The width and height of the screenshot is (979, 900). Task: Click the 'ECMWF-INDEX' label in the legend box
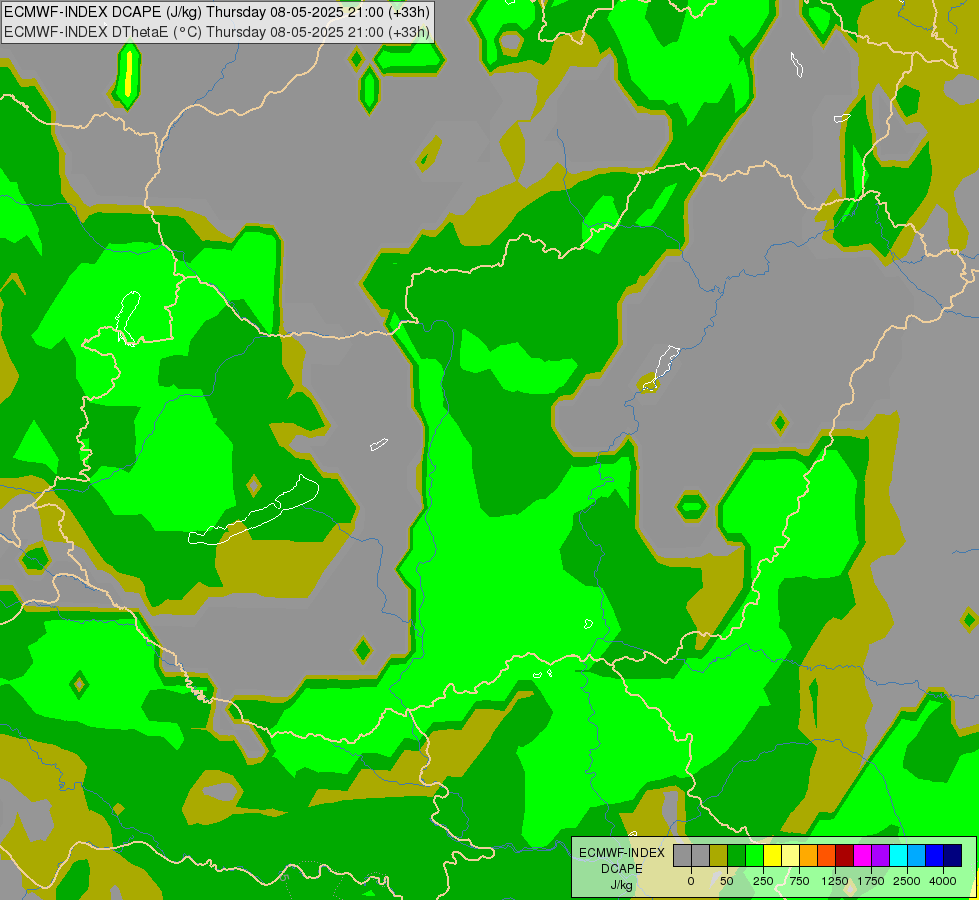[622, 853]
